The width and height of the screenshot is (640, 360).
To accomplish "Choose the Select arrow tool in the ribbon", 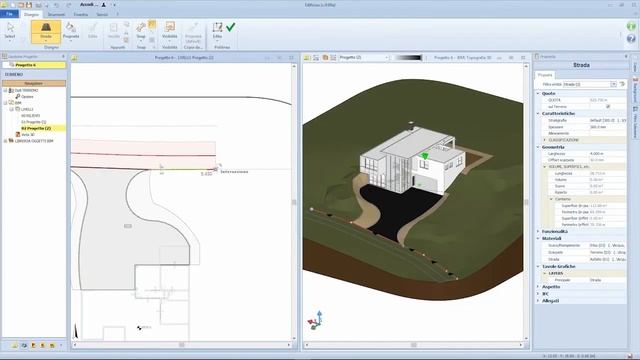I will (10, 31).
